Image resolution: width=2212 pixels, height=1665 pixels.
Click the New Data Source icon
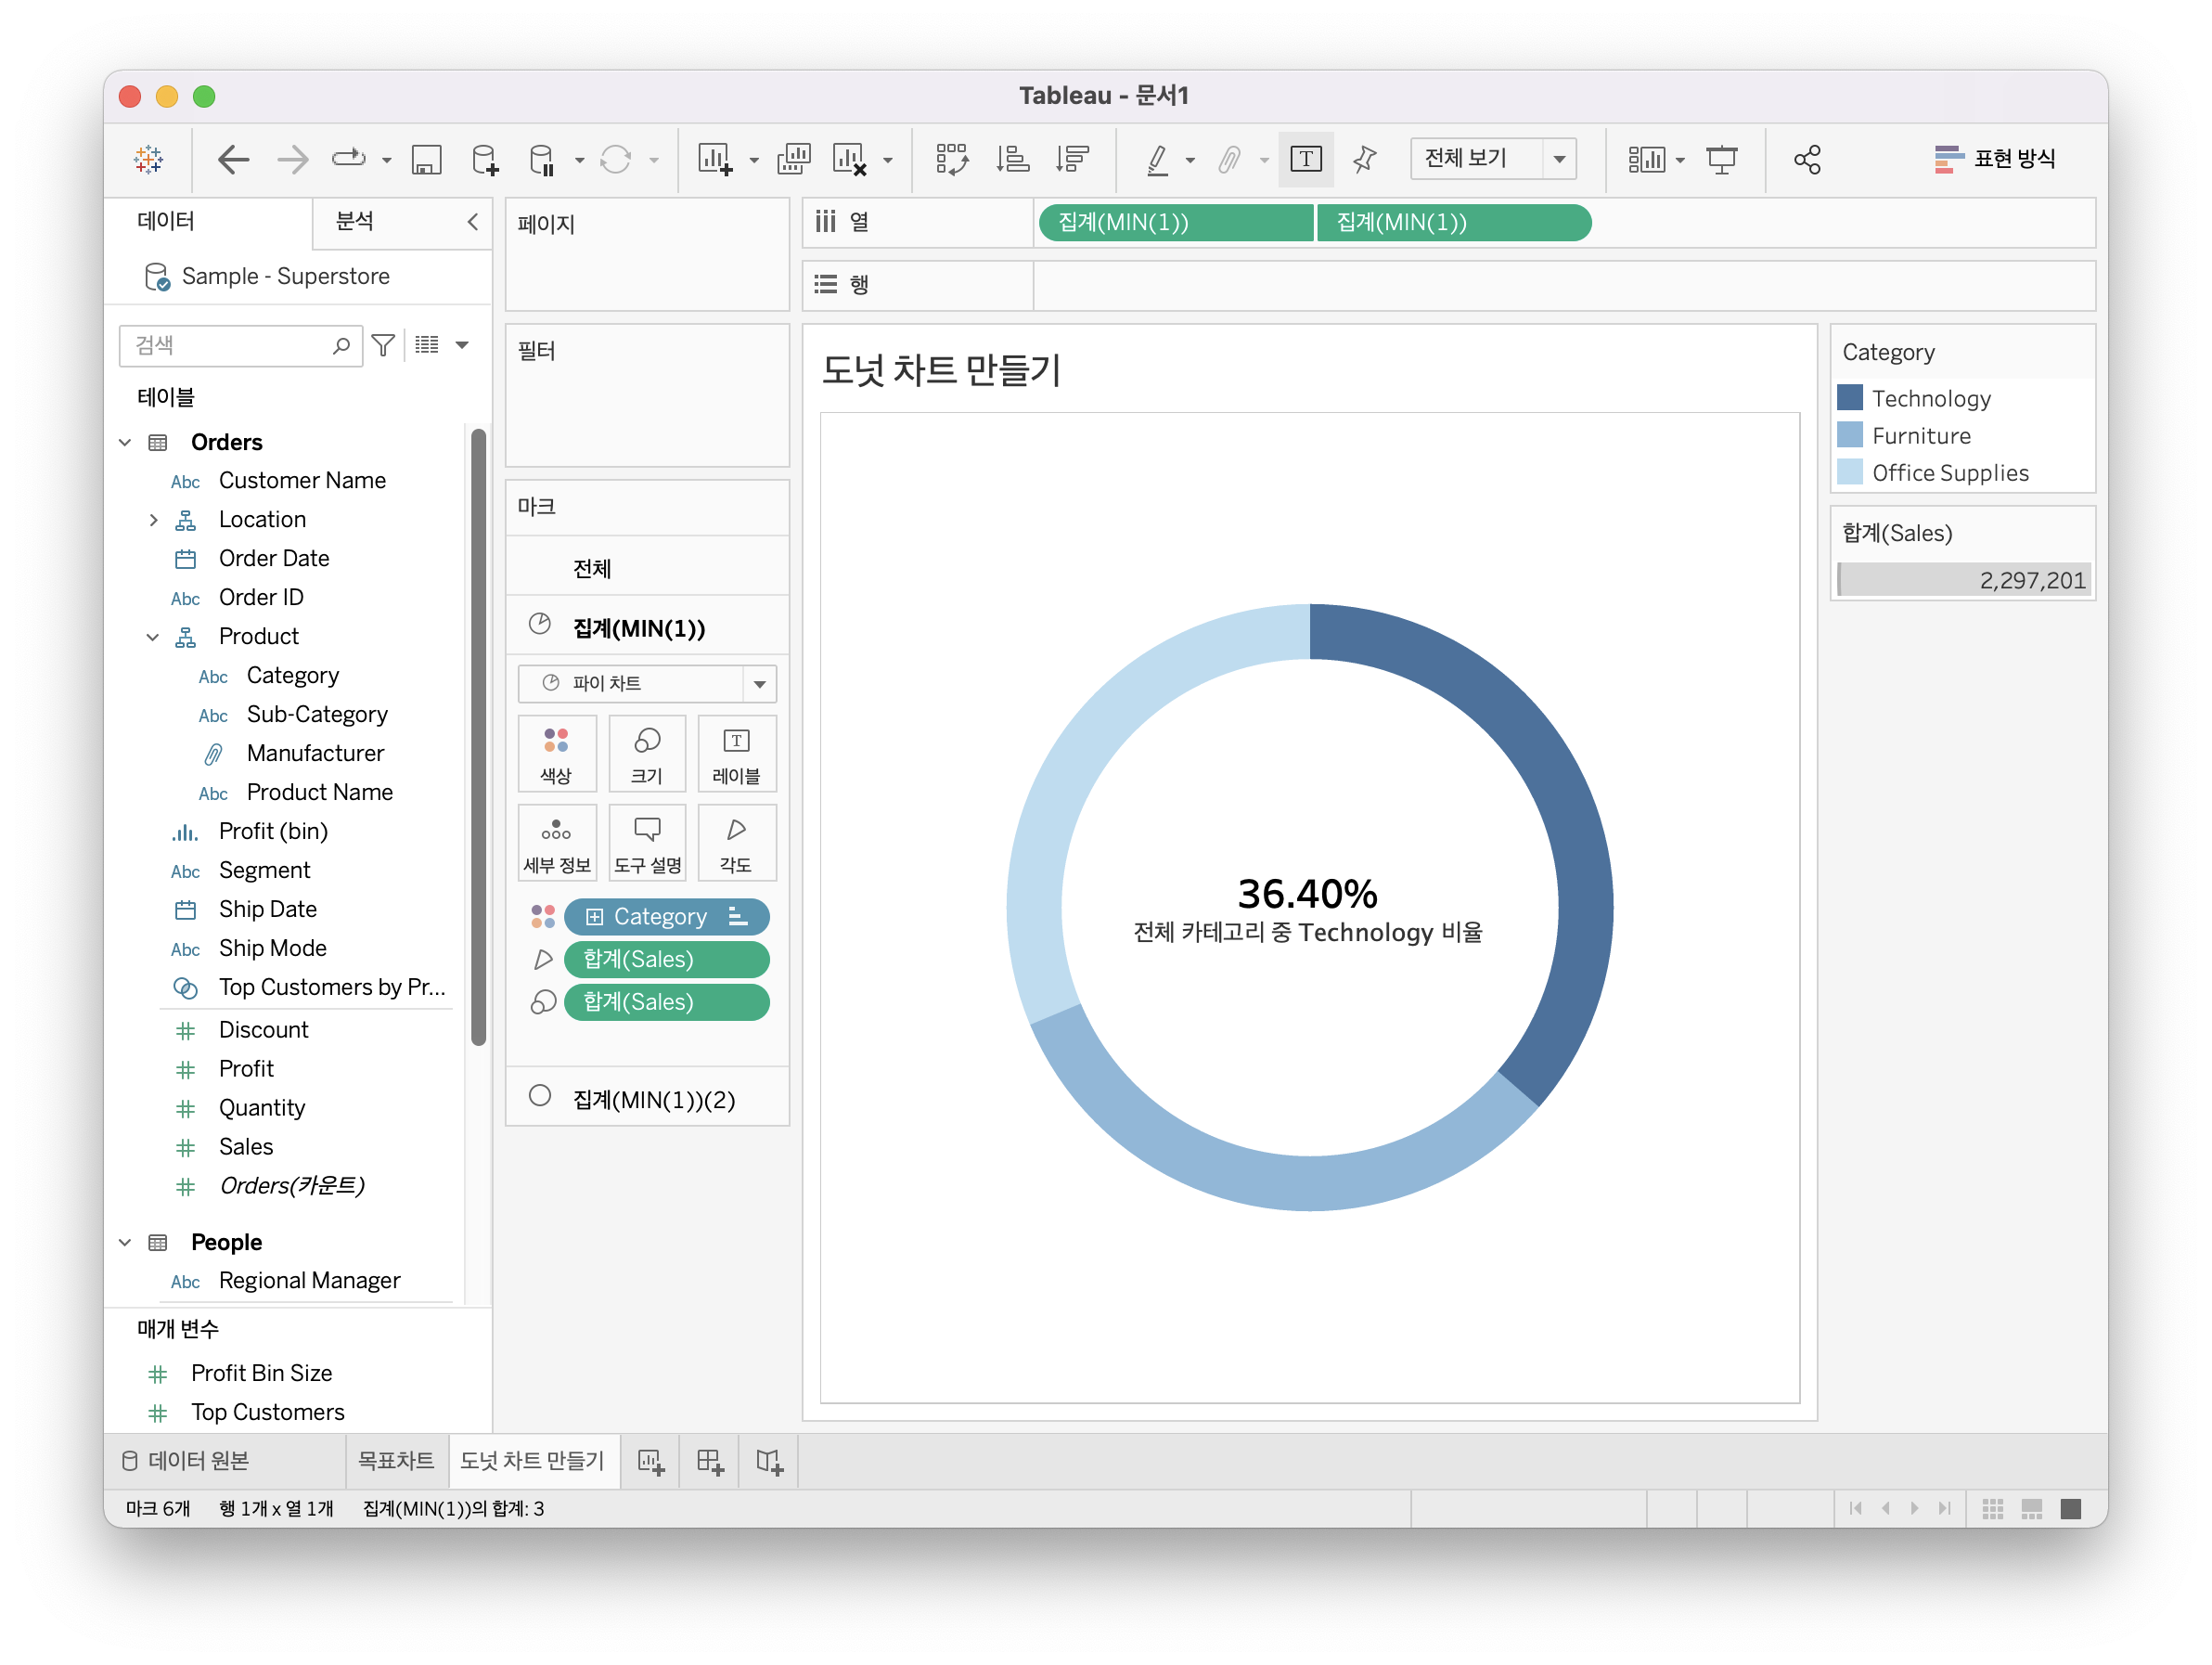click(x=485, y=159)
